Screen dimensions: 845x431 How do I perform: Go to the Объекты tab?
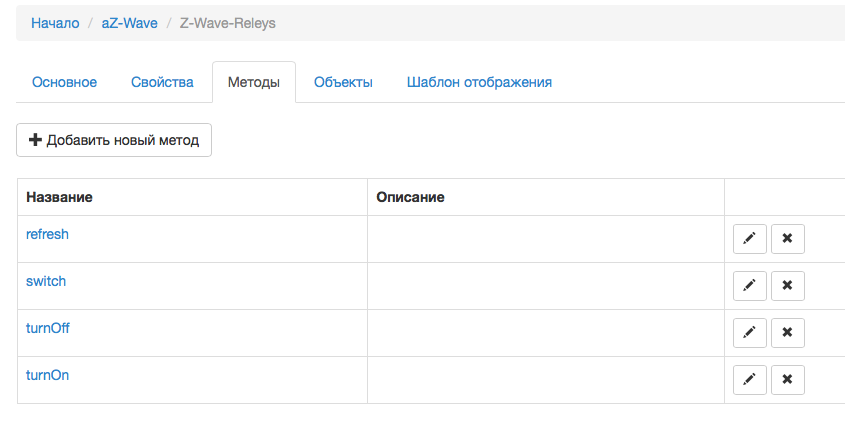pyautogui.click(x=343, y=82)
